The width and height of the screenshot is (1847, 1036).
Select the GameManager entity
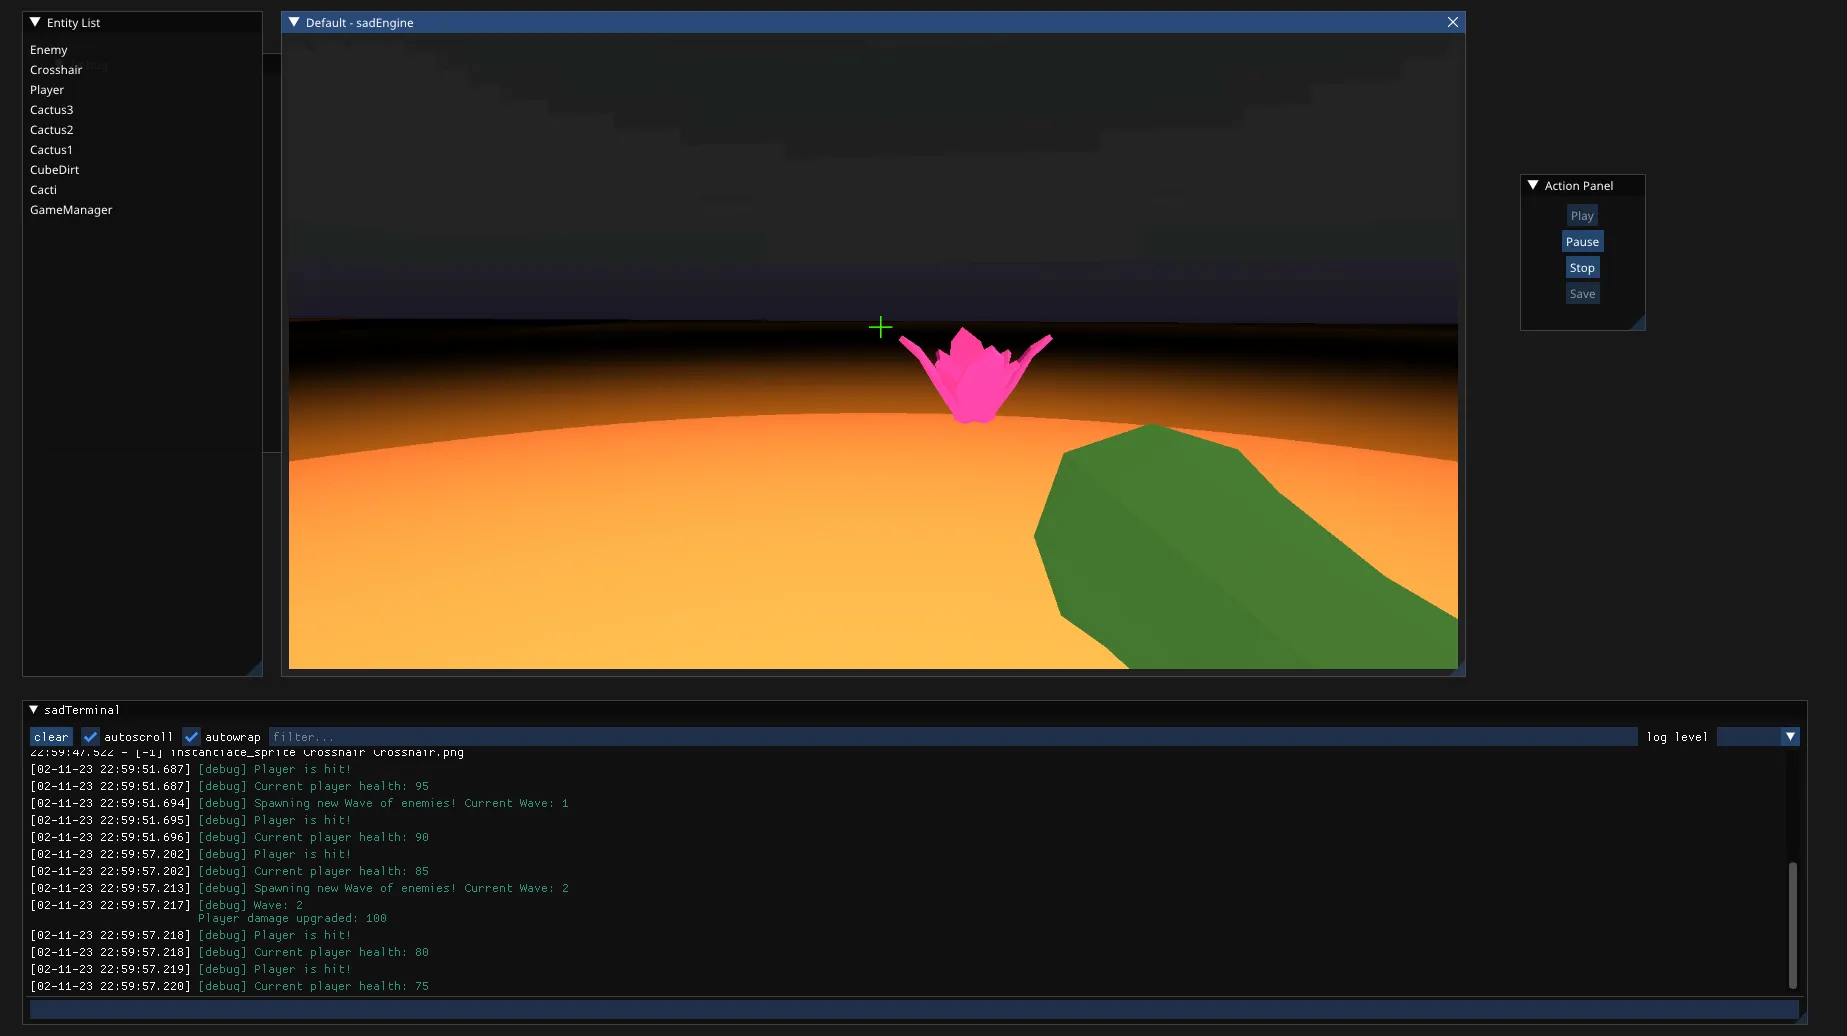(71, 210)
